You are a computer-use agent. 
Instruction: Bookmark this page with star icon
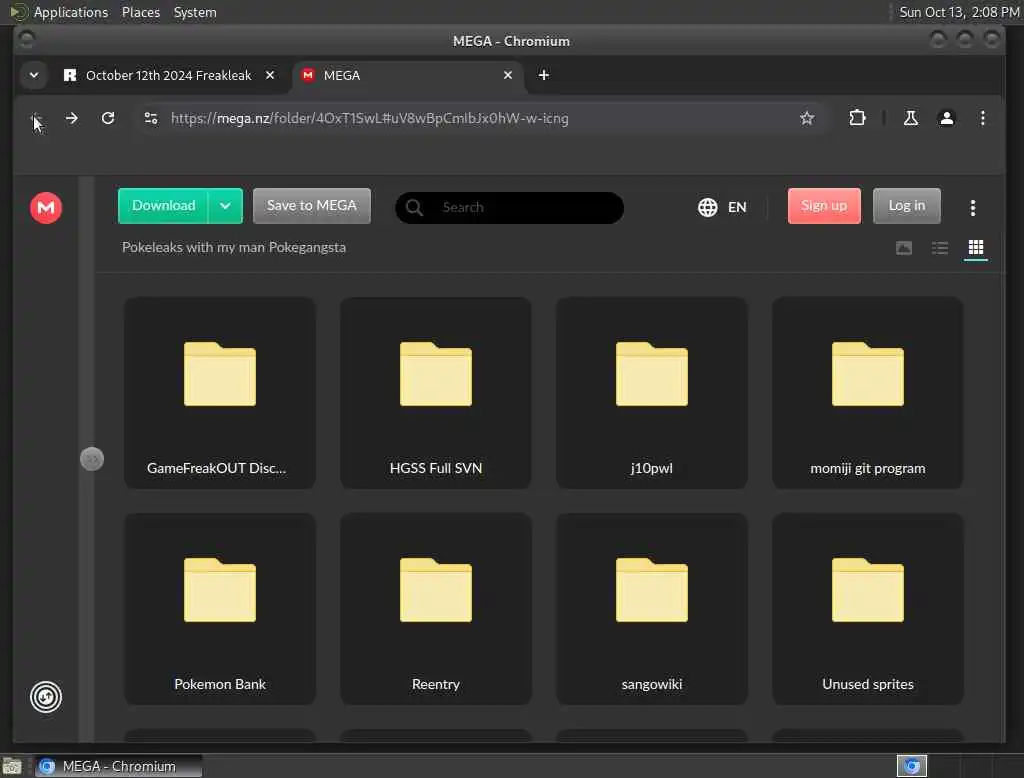[x=807, y=118]
